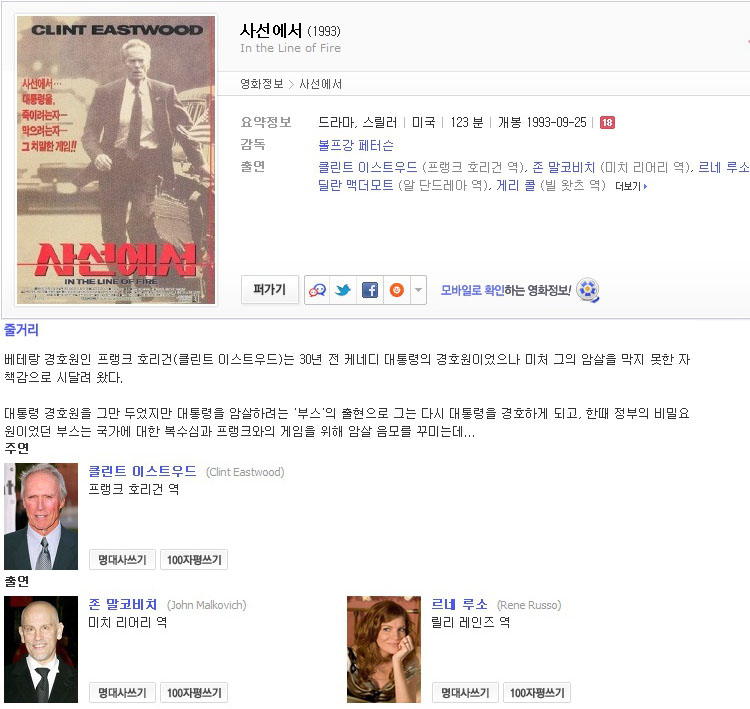Image resolution: width=750 pixels, height=709 pixels.
Task: Expand the cast list with 더보기
Action: (631, 186)
